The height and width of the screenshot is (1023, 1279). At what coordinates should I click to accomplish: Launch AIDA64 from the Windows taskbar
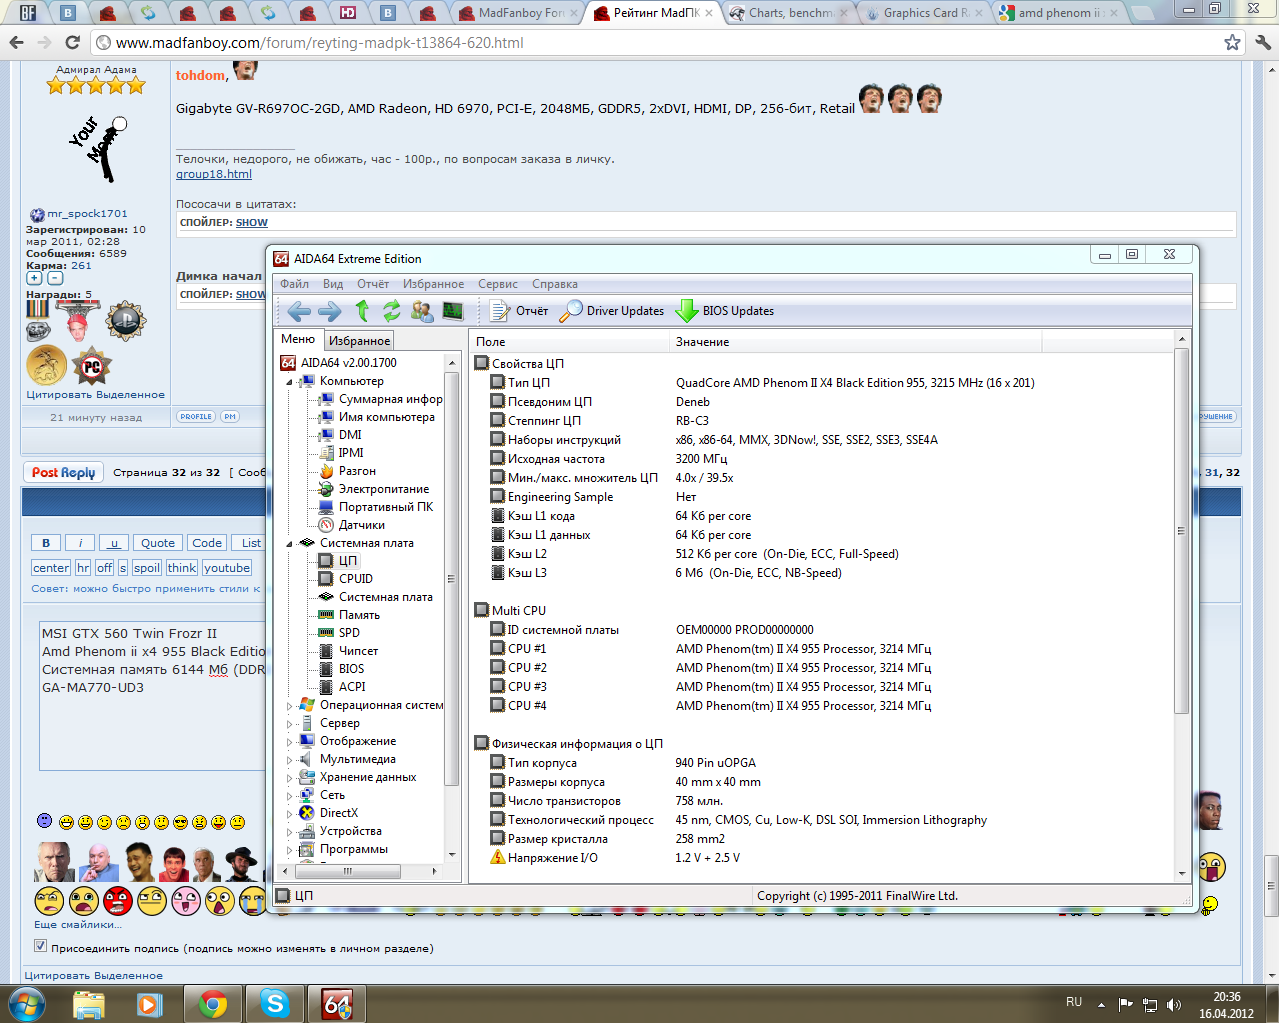tap(336, 1003)
